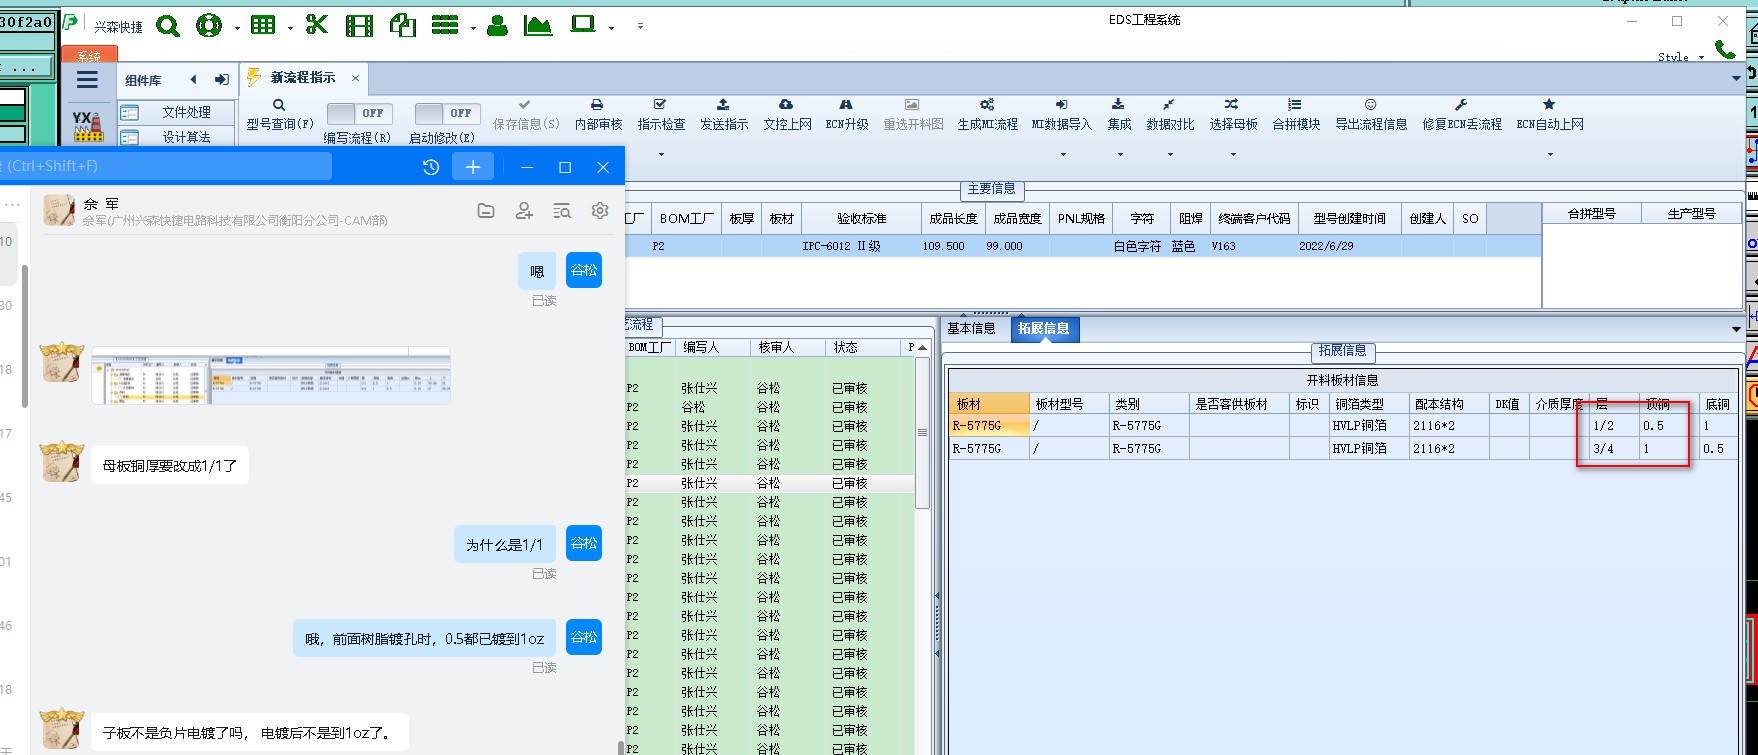This screenshot has height=755, width=1758.
Task: Click the 选择母板 toolbar button
Action: (1233, 115)
